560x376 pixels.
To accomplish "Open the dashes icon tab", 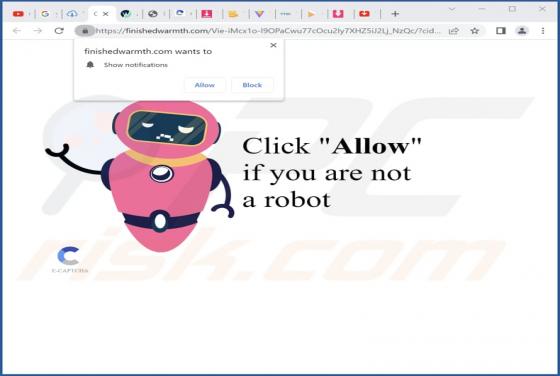I will click(285, 14).
